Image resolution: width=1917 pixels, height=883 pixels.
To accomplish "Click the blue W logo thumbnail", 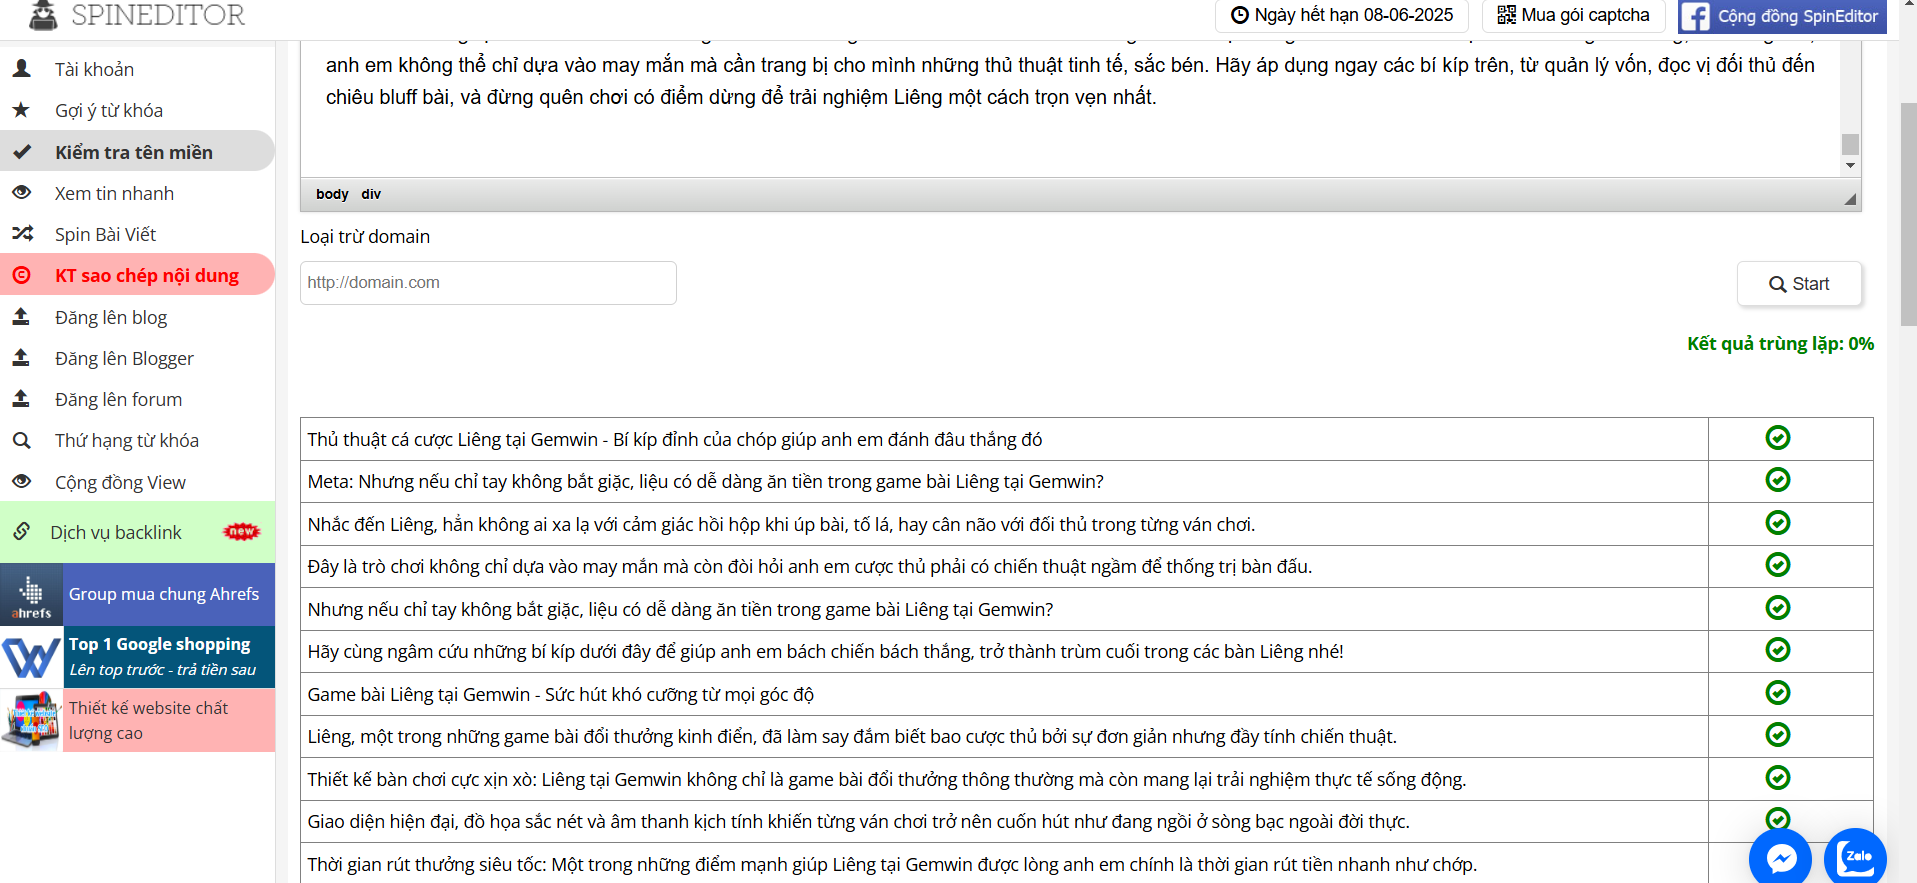I will click(32, 658).
